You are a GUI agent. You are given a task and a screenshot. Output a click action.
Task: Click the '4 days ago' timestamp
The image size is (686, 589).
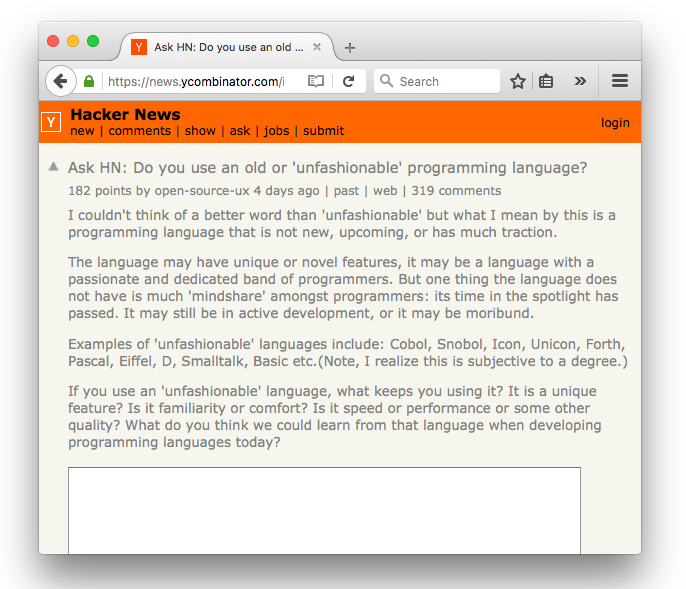pyautogui.click(x=287, y=191)
